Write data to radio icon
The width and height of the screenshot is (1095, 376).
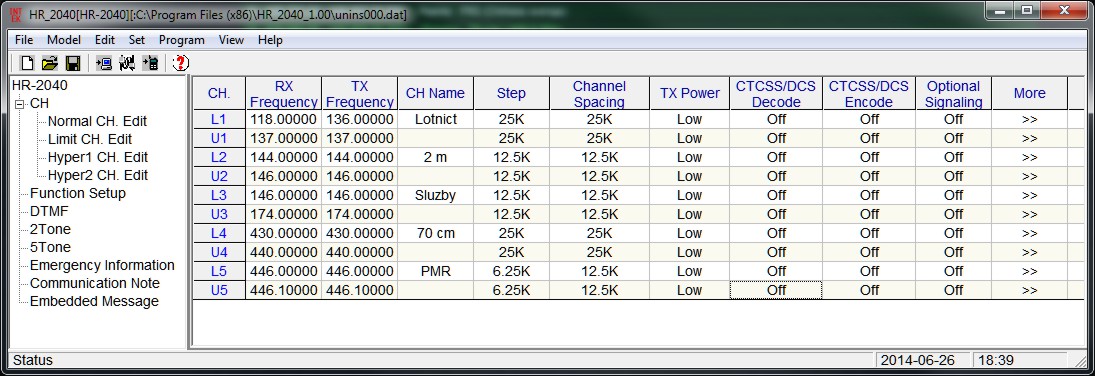pos(150,63)
